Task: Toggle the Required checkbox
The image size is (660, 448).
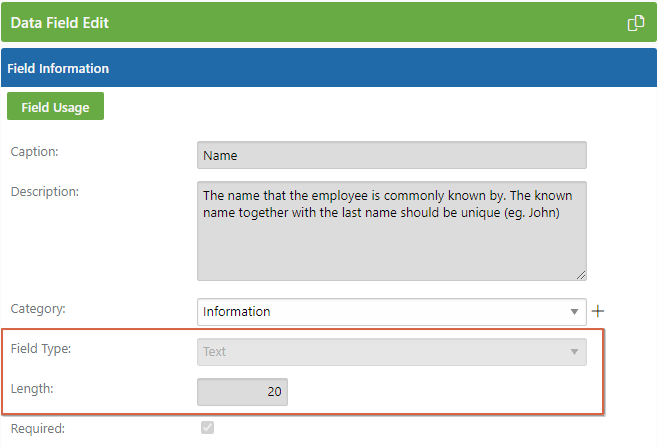Action: tap(208, 427)
